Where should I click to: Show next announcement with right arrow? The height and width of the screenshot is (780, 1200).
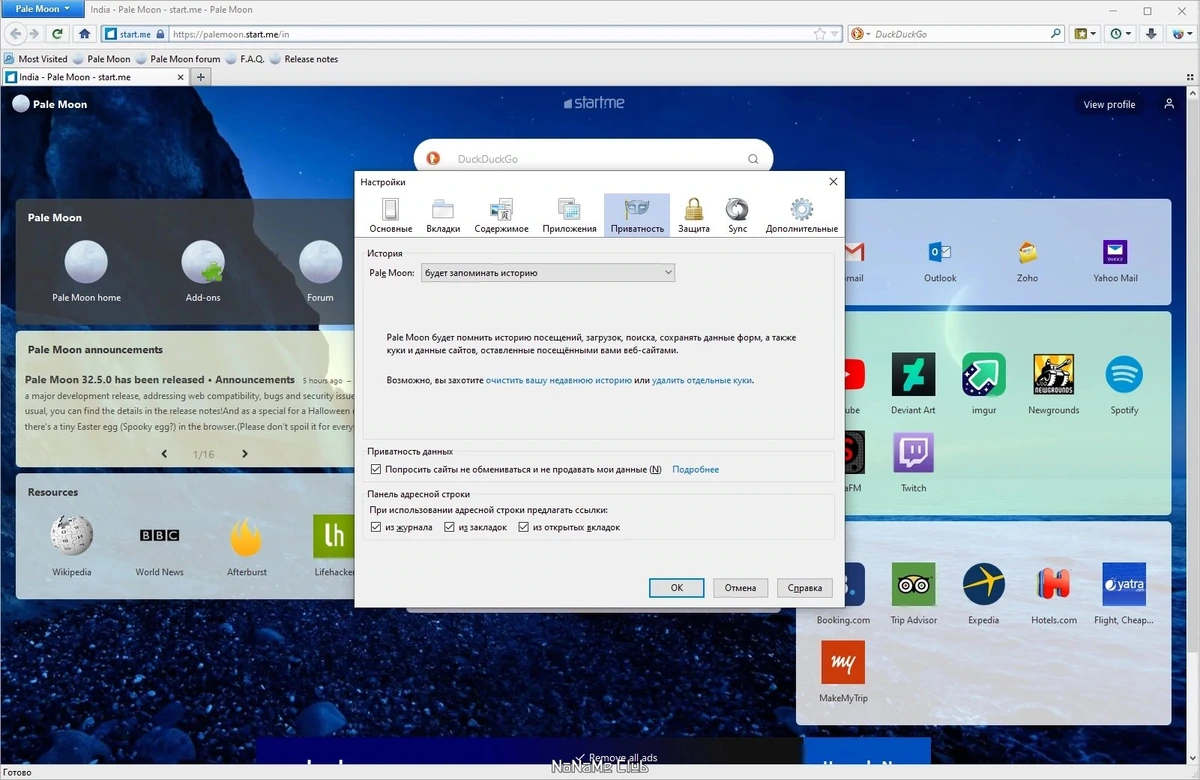point(245,454)
